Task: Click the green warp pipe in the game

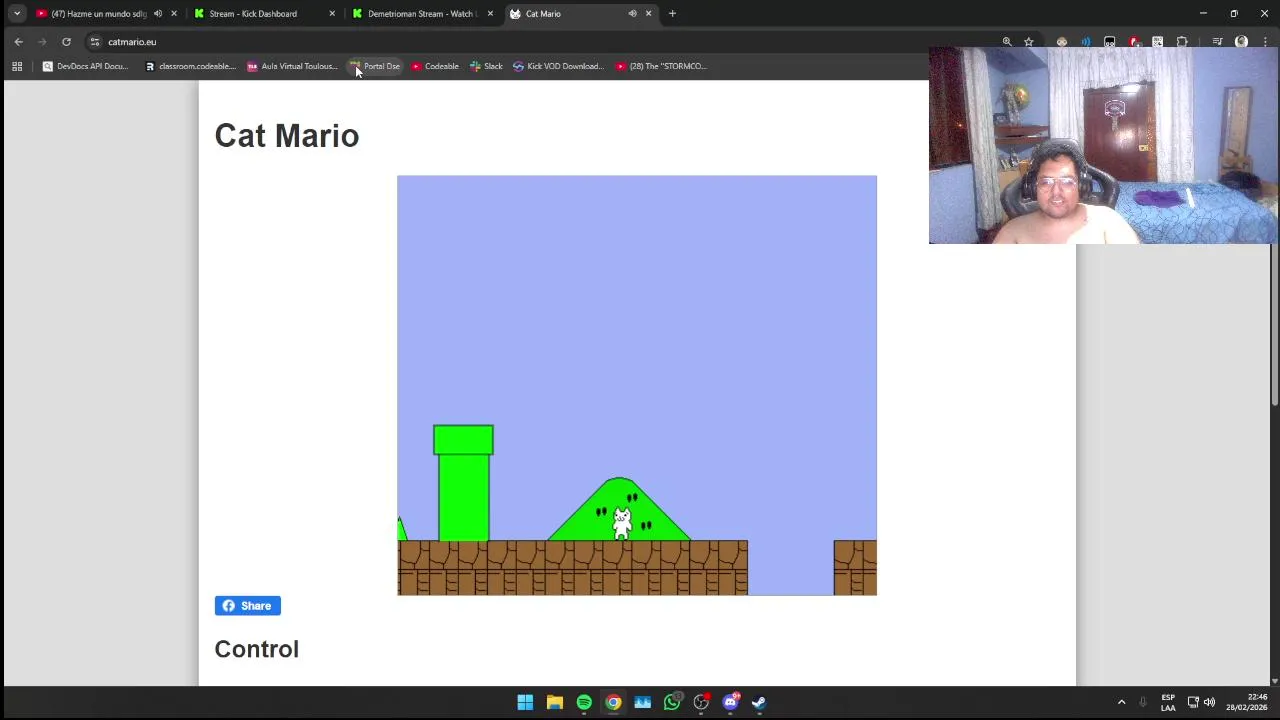Action: [x=463, y=482]
